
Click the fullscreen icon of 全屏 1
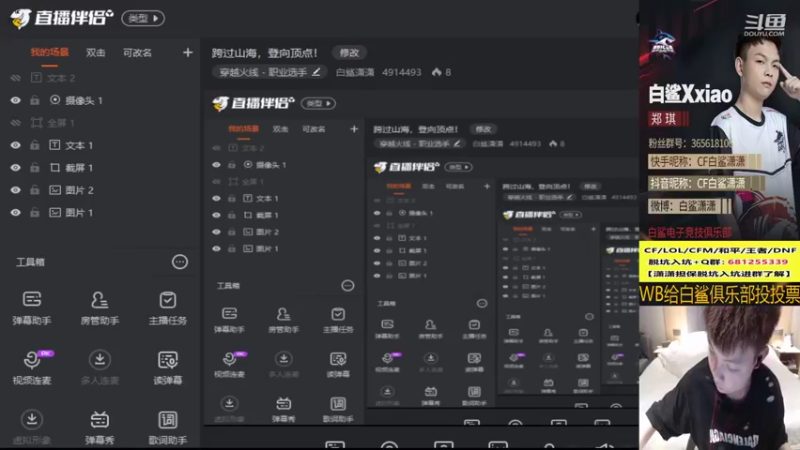[36, 122]
